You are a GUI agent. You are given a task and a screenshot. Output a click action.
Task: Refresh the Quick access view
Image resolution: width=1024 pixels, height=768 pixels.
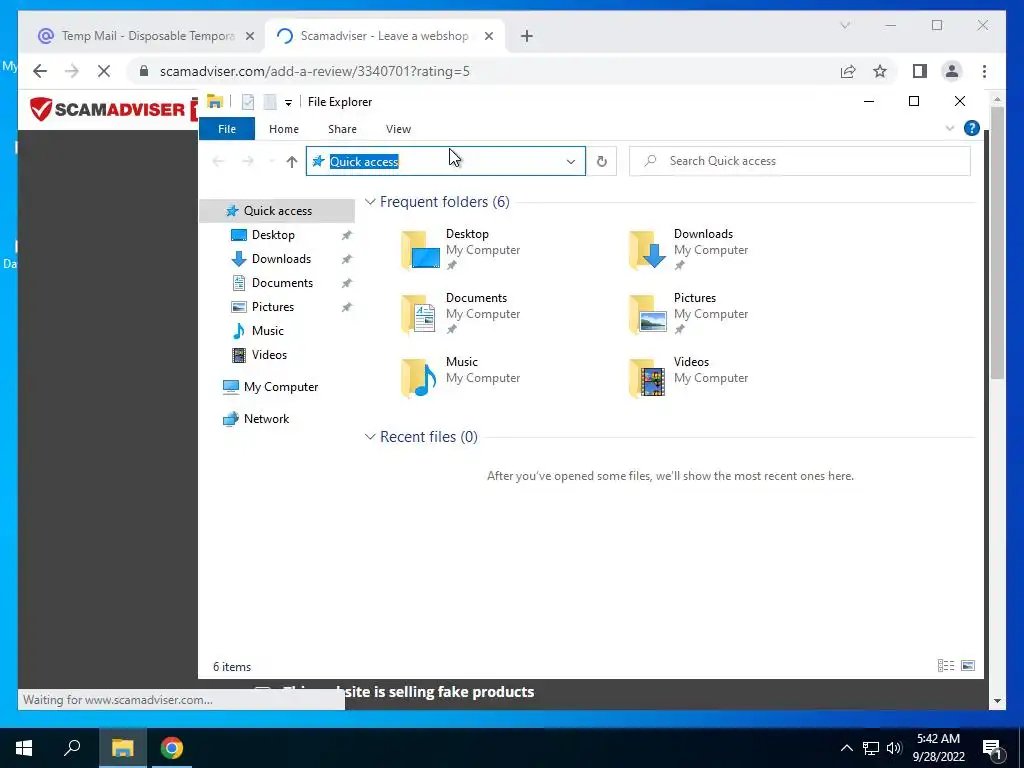click(x=601, y=161)
